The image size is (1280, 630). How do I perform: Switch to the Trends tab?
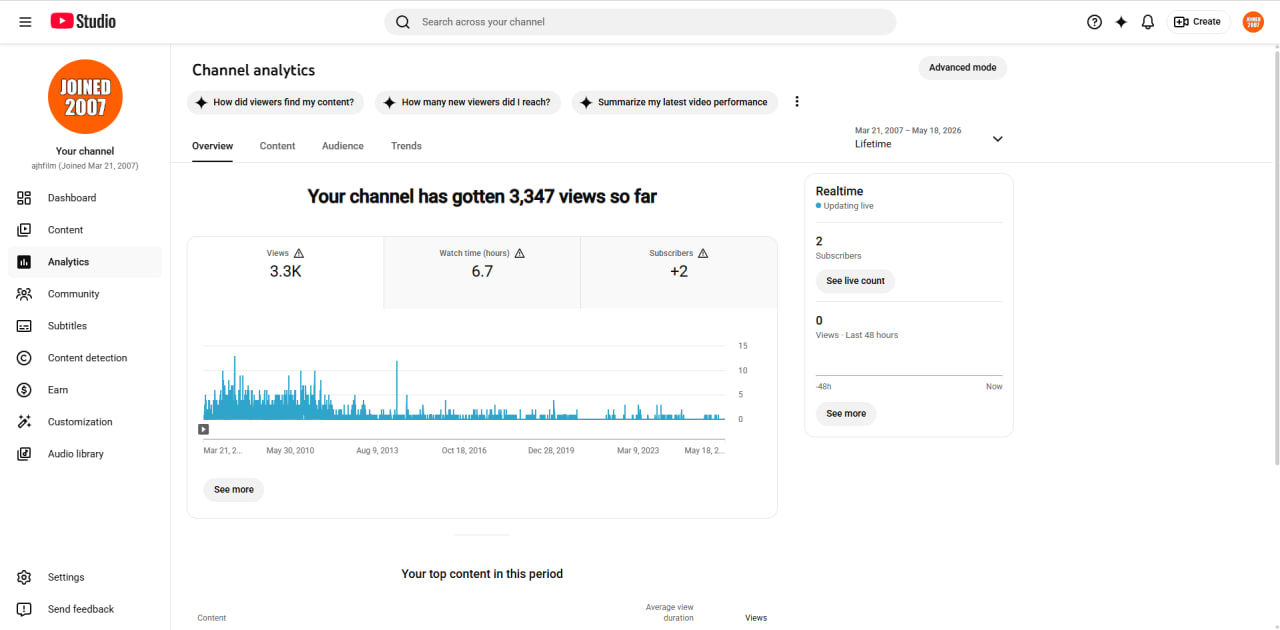pyautogui.click(x=406, y=146)
